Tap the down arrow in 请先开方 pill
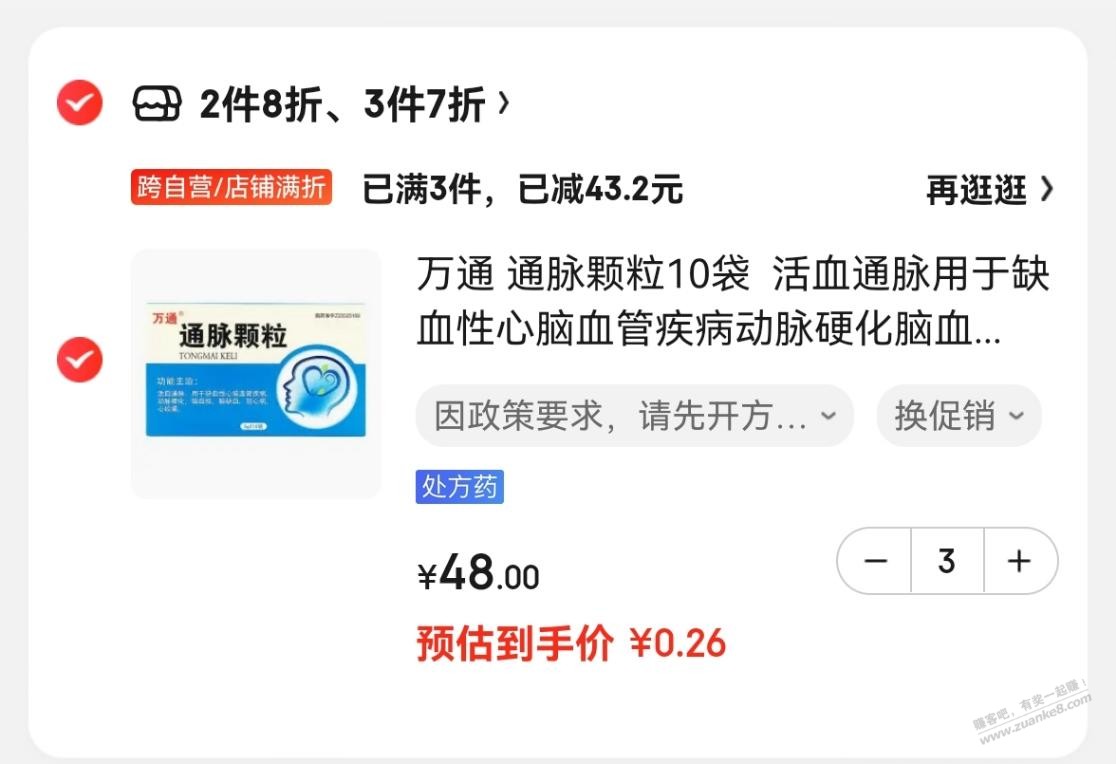This screenshot has height=764, width=1116. tap(828, 415)
